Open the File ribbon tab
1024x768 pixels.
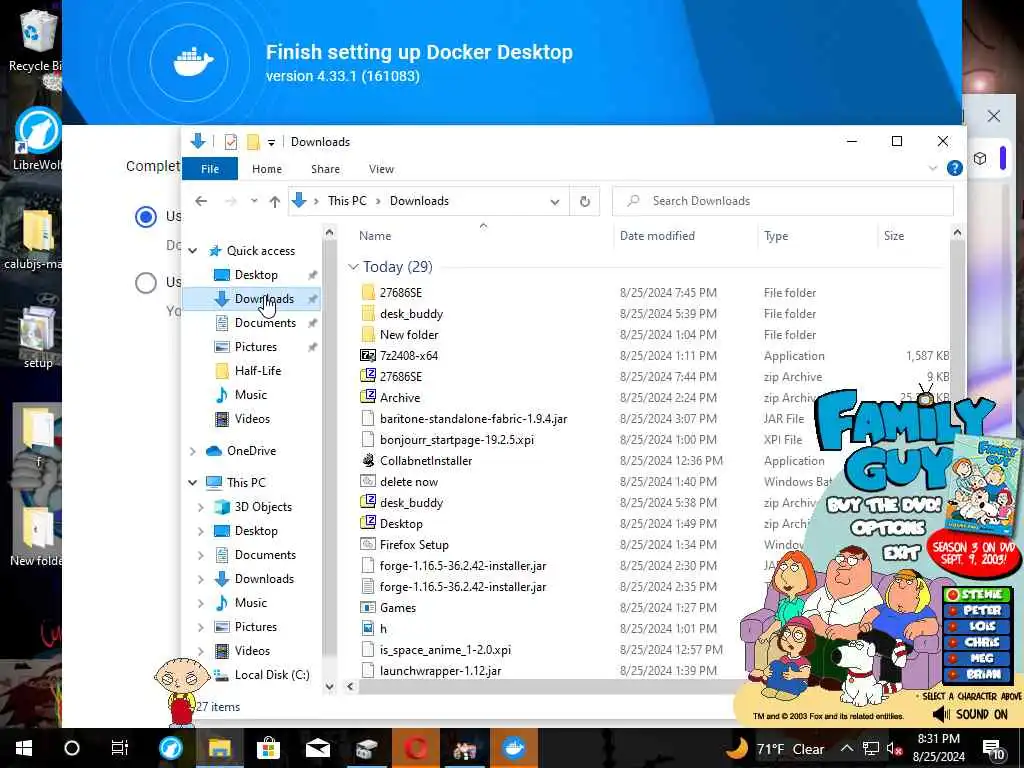[210, 168]
